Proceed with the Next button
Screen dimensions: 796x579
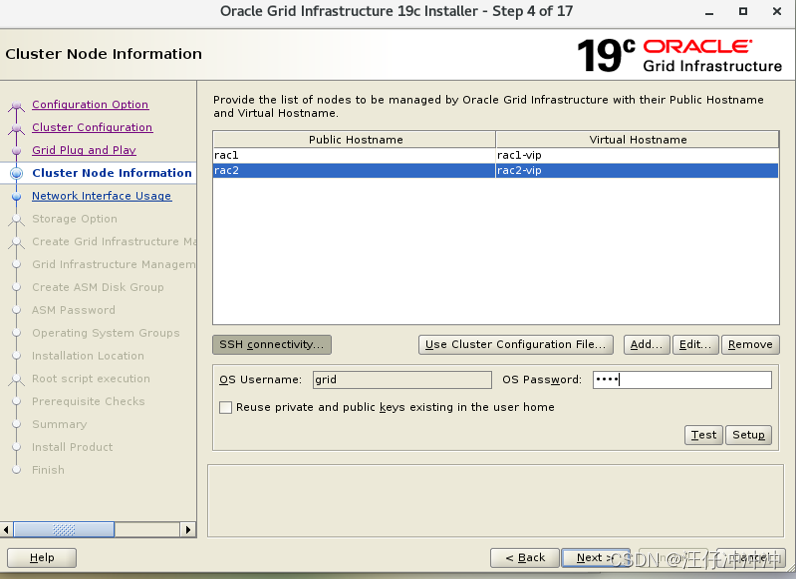tap(596, 558)
